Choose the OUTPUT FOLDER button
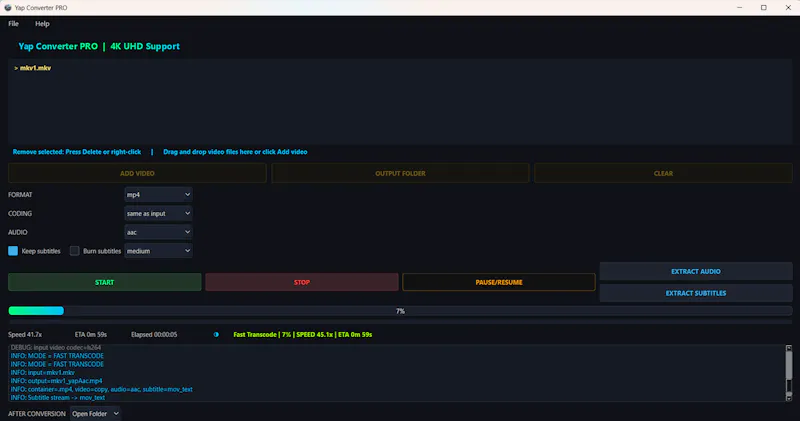Screen dimensions: 800x421 click(401, 174)
